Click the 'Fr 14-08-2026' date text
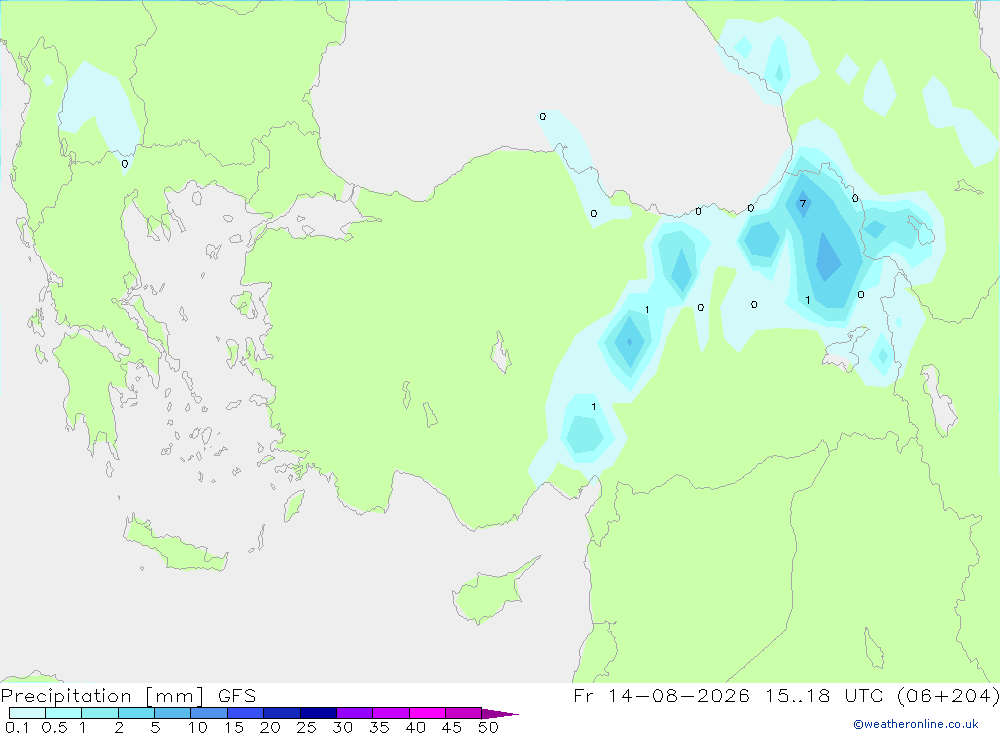The image size is (1000, 733). click(661, 696)
